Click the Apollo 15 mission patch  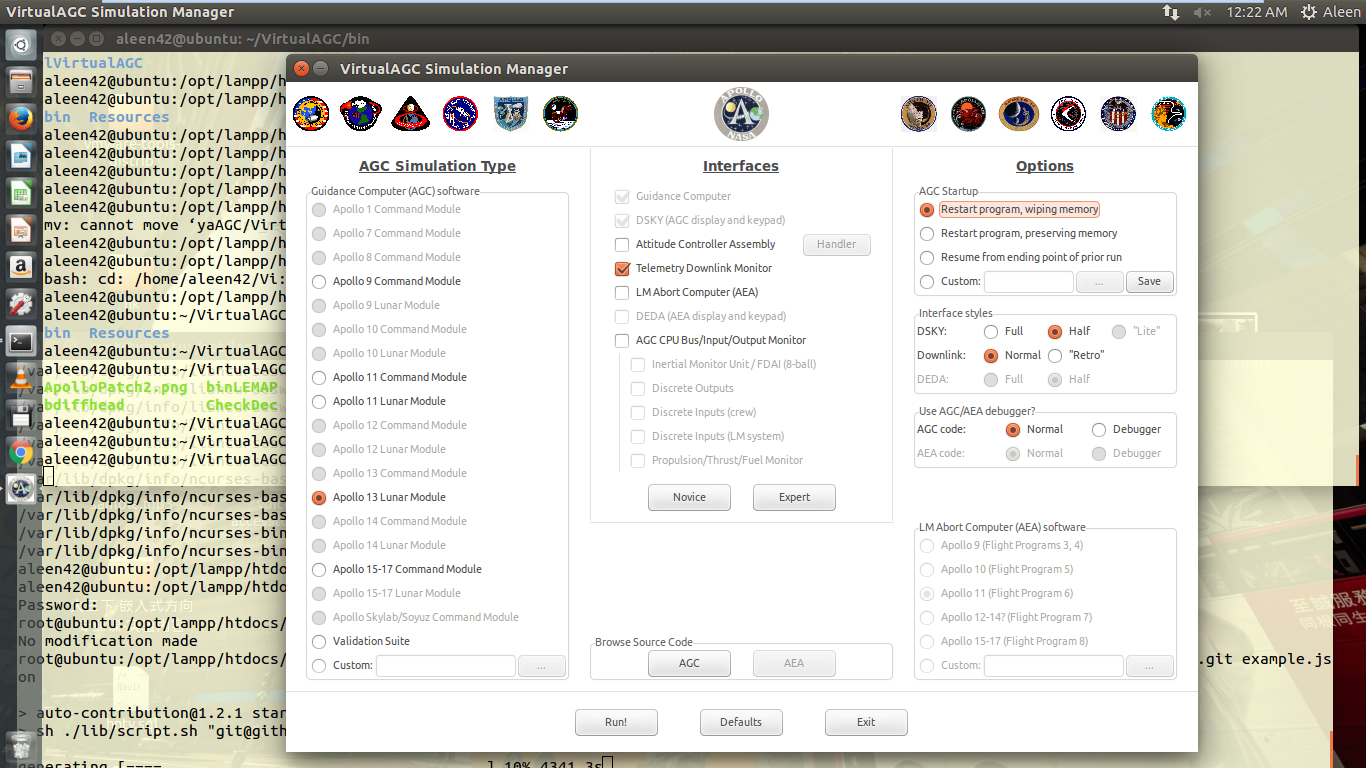(1069, 114)
